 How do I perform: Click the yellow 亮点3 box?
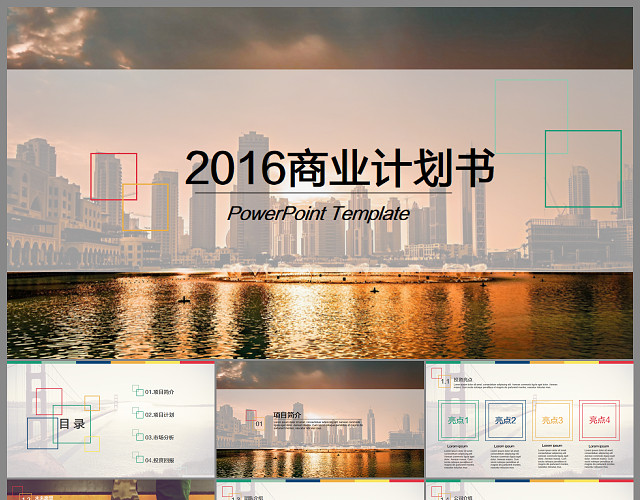552,420
